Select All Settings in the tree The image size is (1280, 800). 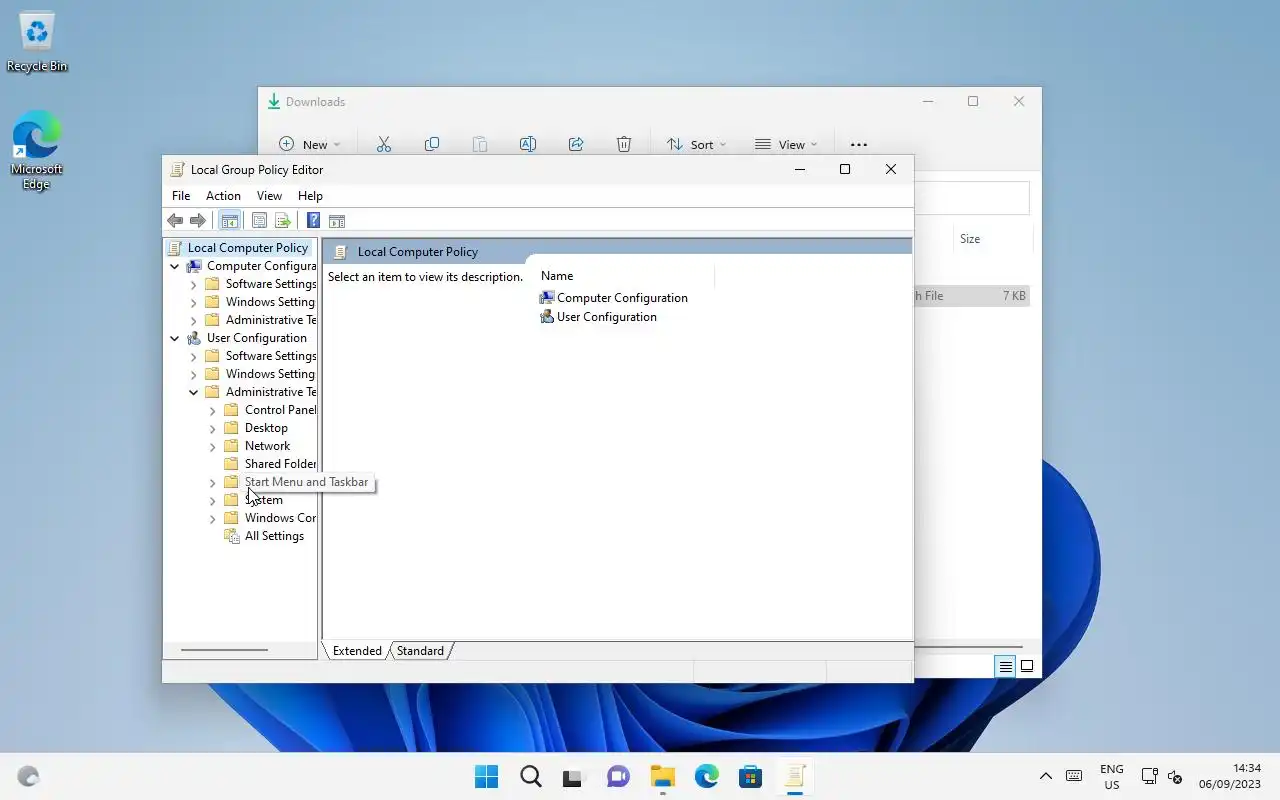click(274, 536)
